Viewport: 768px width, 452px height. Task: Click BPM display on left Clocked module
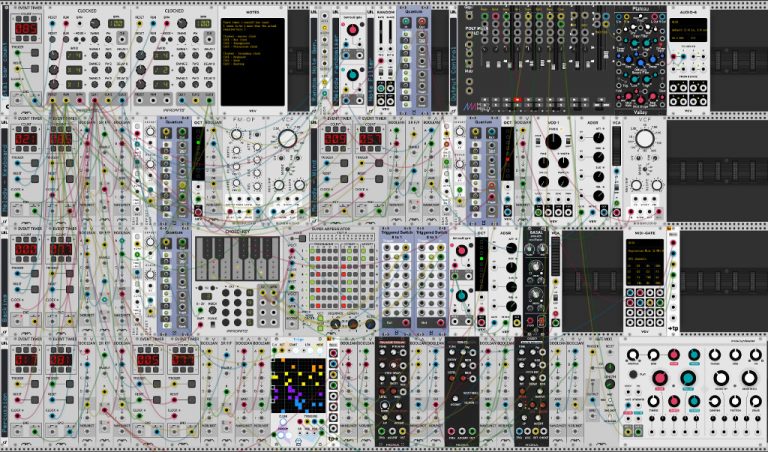[x=116, y=23]
